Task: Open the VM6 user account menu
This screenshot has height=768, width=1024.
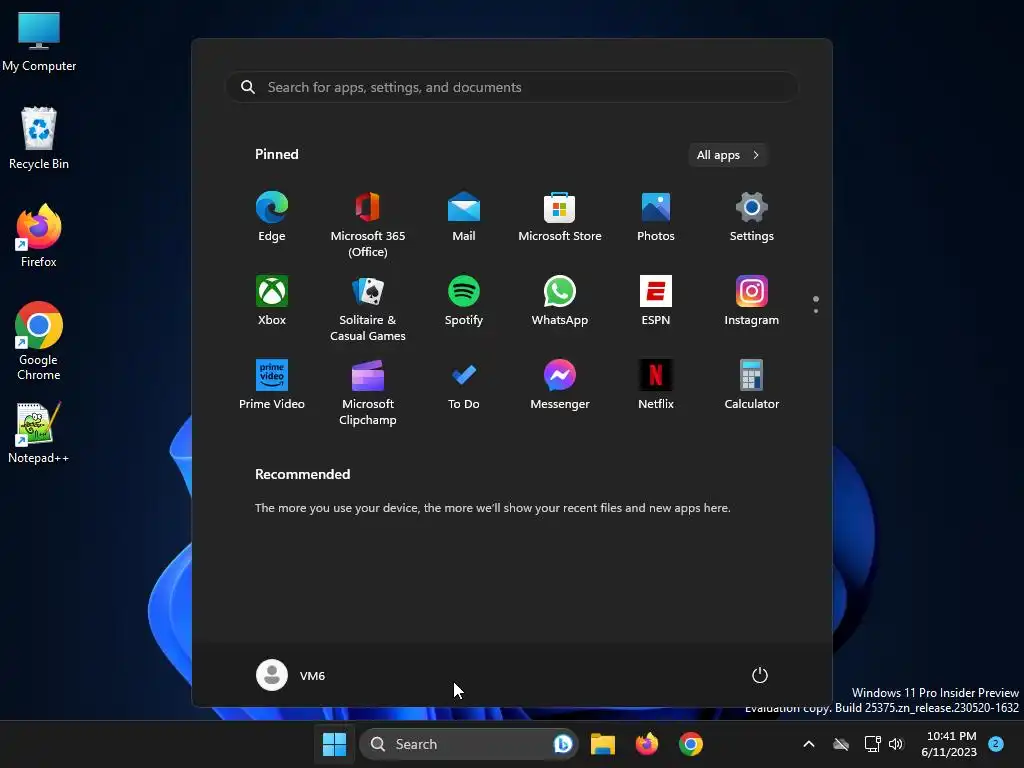Action: 291,675
